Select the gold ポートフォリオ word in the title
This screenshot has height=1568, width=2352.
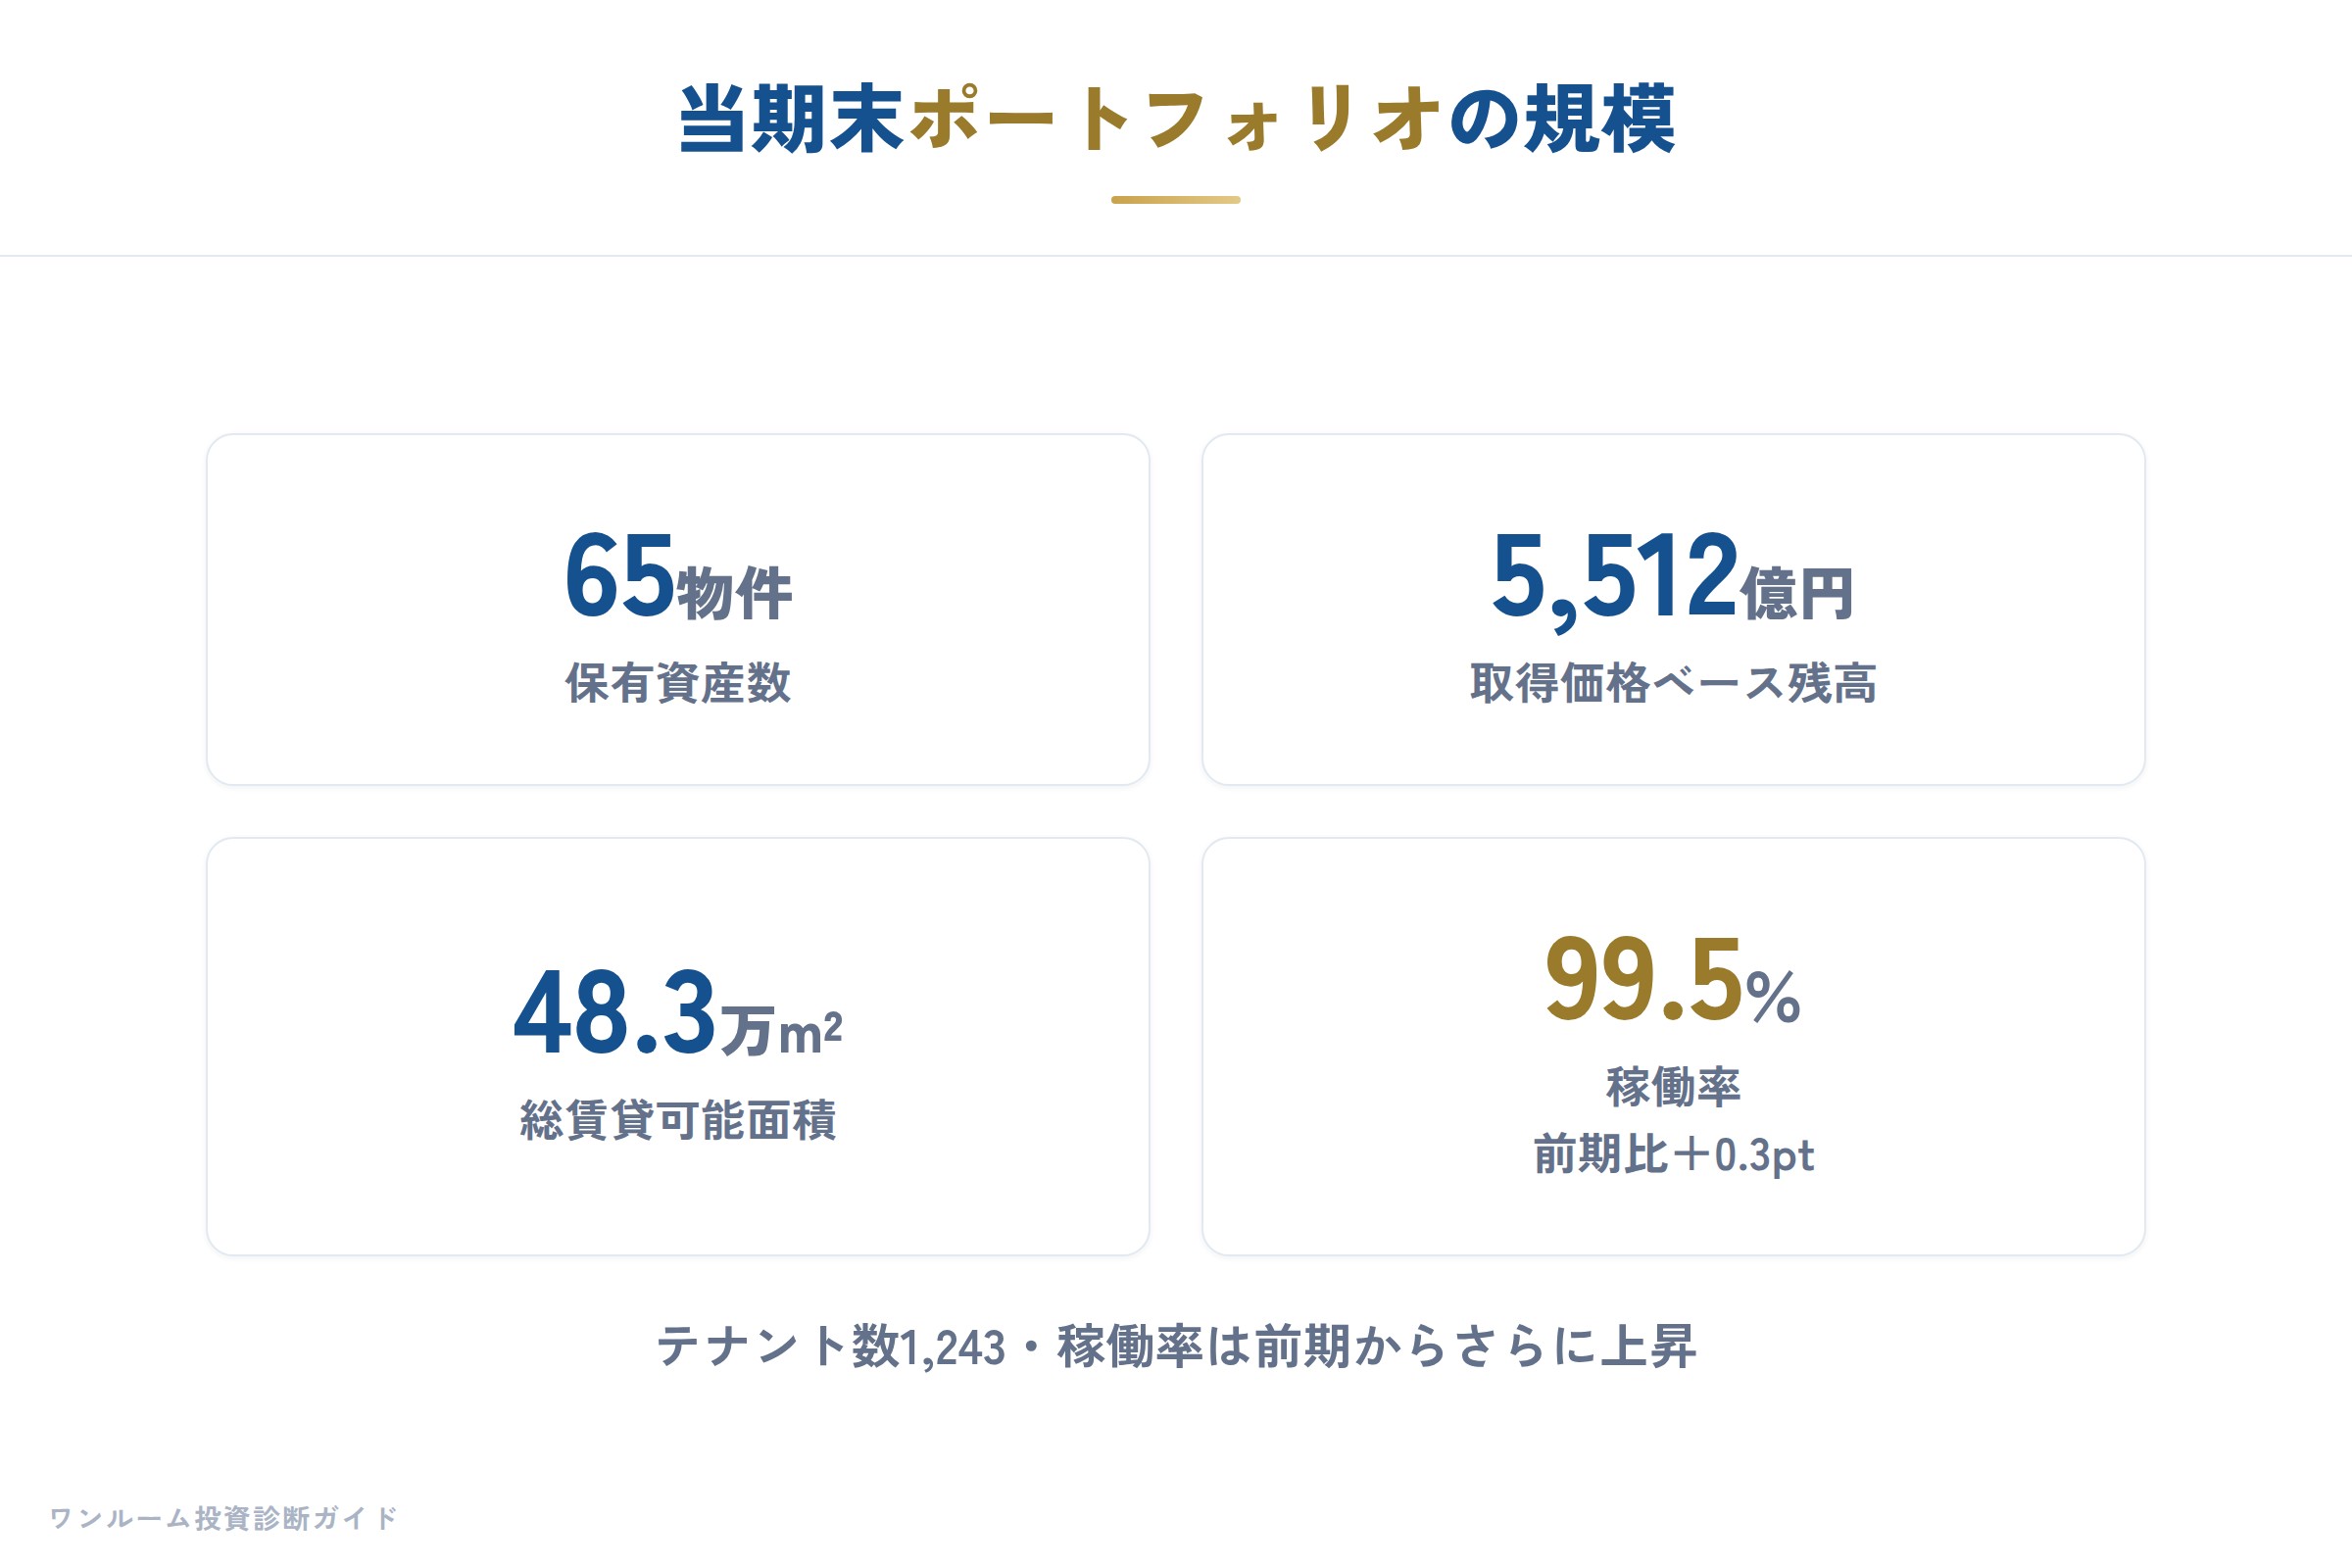pos(1176,119)
